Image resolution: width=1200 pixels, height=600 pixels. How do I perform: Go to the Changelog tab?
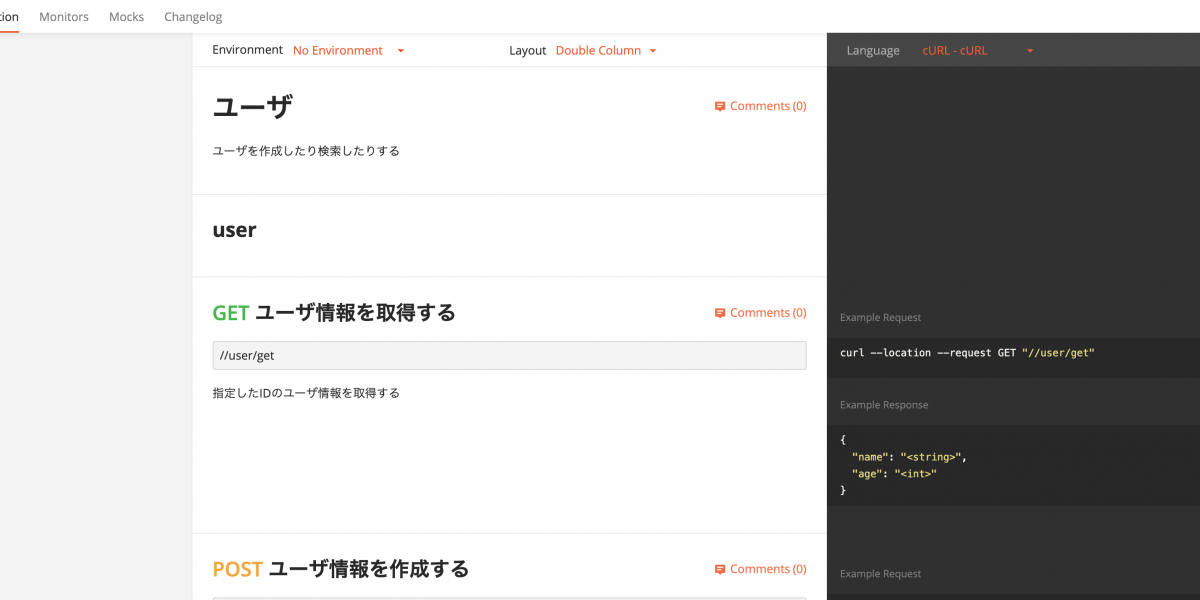click(x=193, y=17)
